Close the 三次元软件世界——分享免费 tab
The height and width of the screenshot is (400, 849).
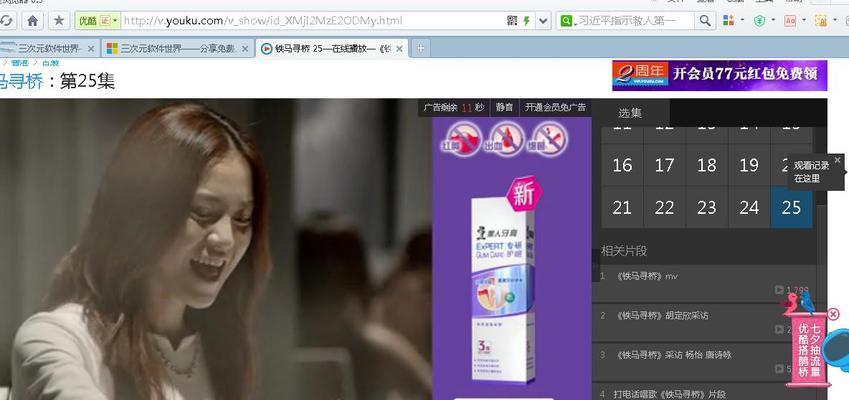coord(245,49)
